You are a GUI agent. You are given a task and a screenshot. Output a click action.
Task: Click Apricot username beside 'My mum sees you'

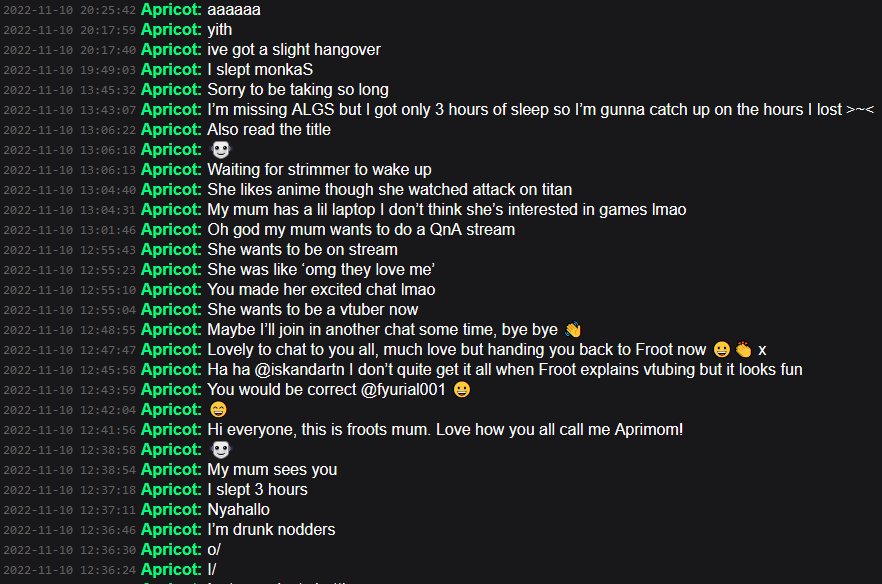click(171, 470)
